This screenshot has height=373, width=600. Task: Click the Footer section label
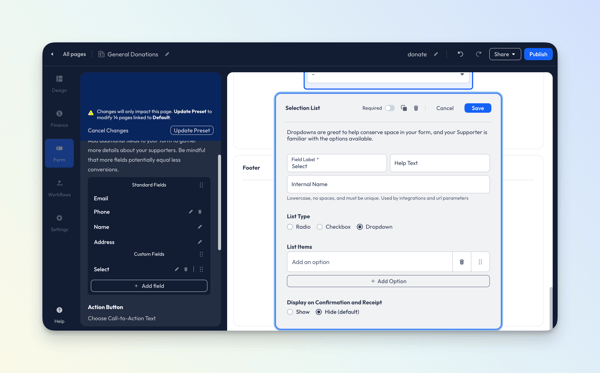pos(251,168)
